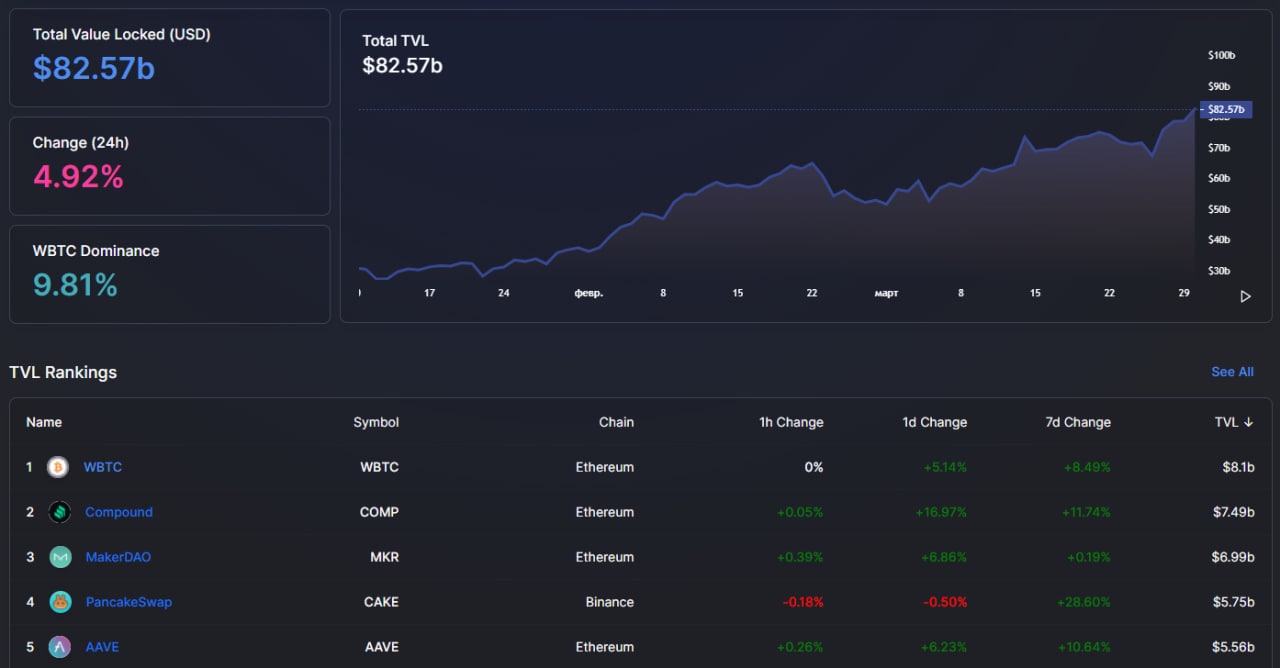Click the CAKE symbol cell
The image size is (1280, 668).
(381, 602)
